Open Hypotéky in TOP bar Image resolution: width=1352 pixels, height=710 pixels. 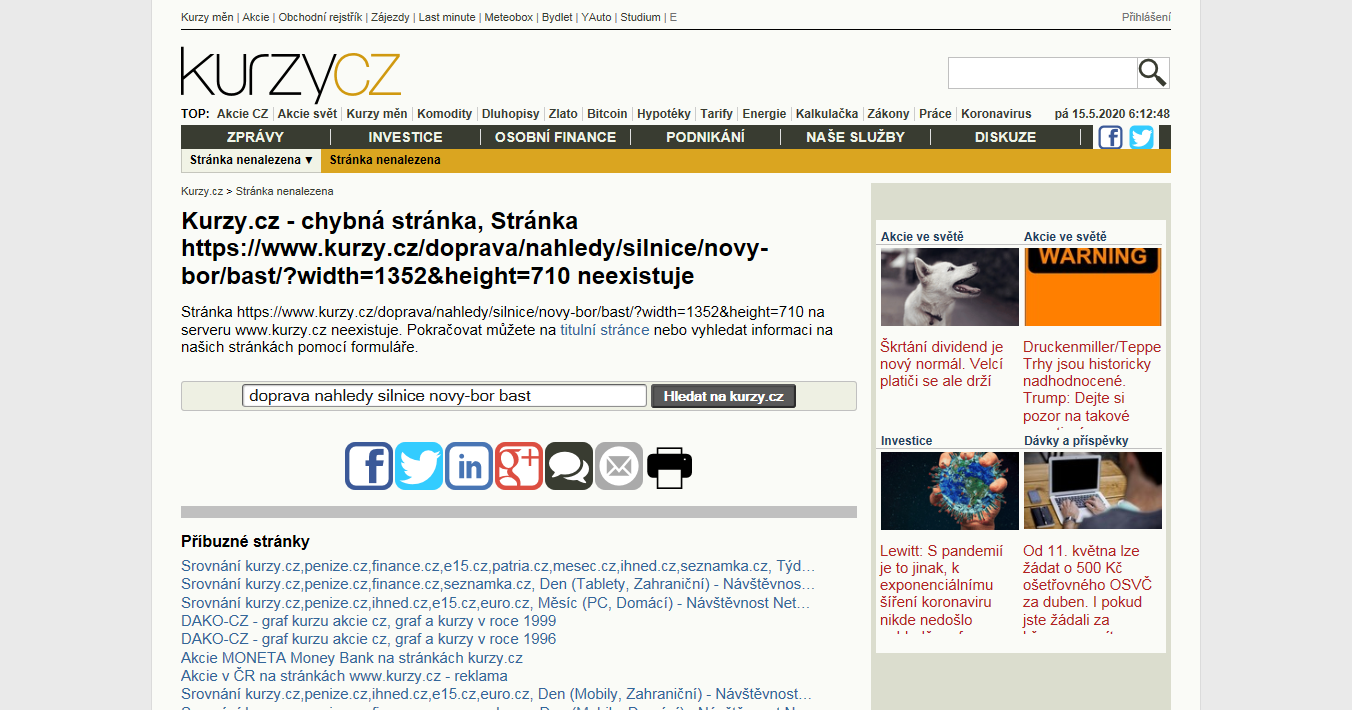coord(663,114)
